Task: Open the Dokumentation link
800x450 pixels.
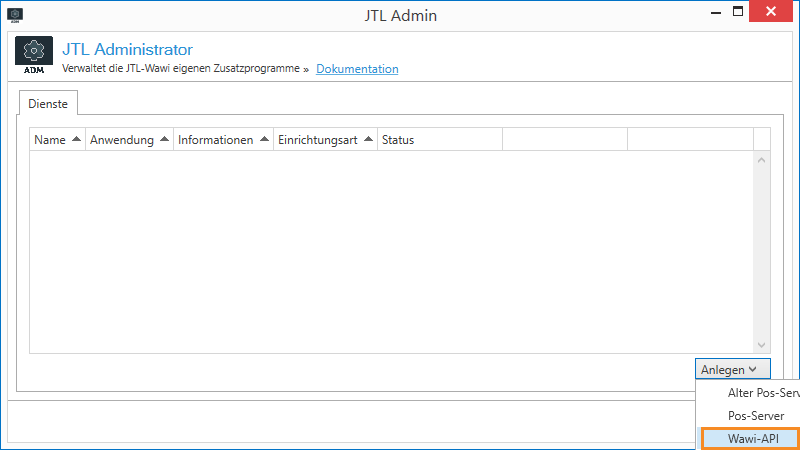Action: [357, 69]
